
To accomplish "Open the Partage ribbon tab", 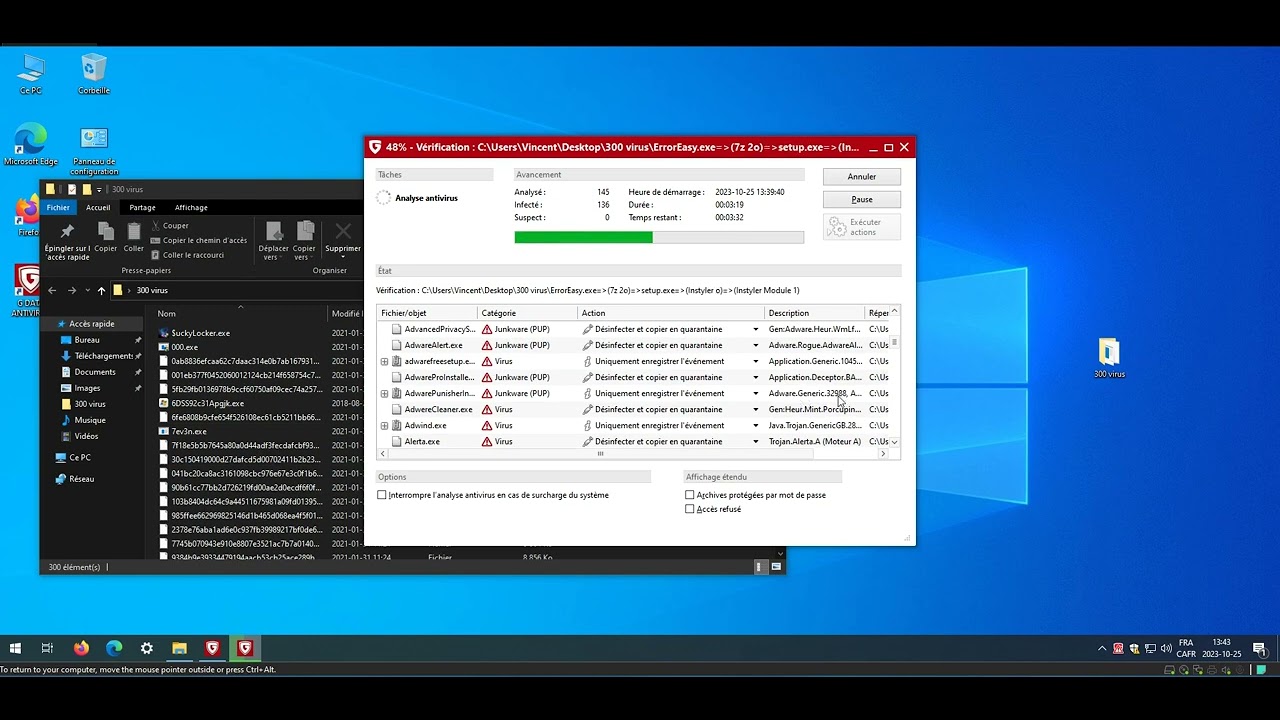I will [142, 207].
